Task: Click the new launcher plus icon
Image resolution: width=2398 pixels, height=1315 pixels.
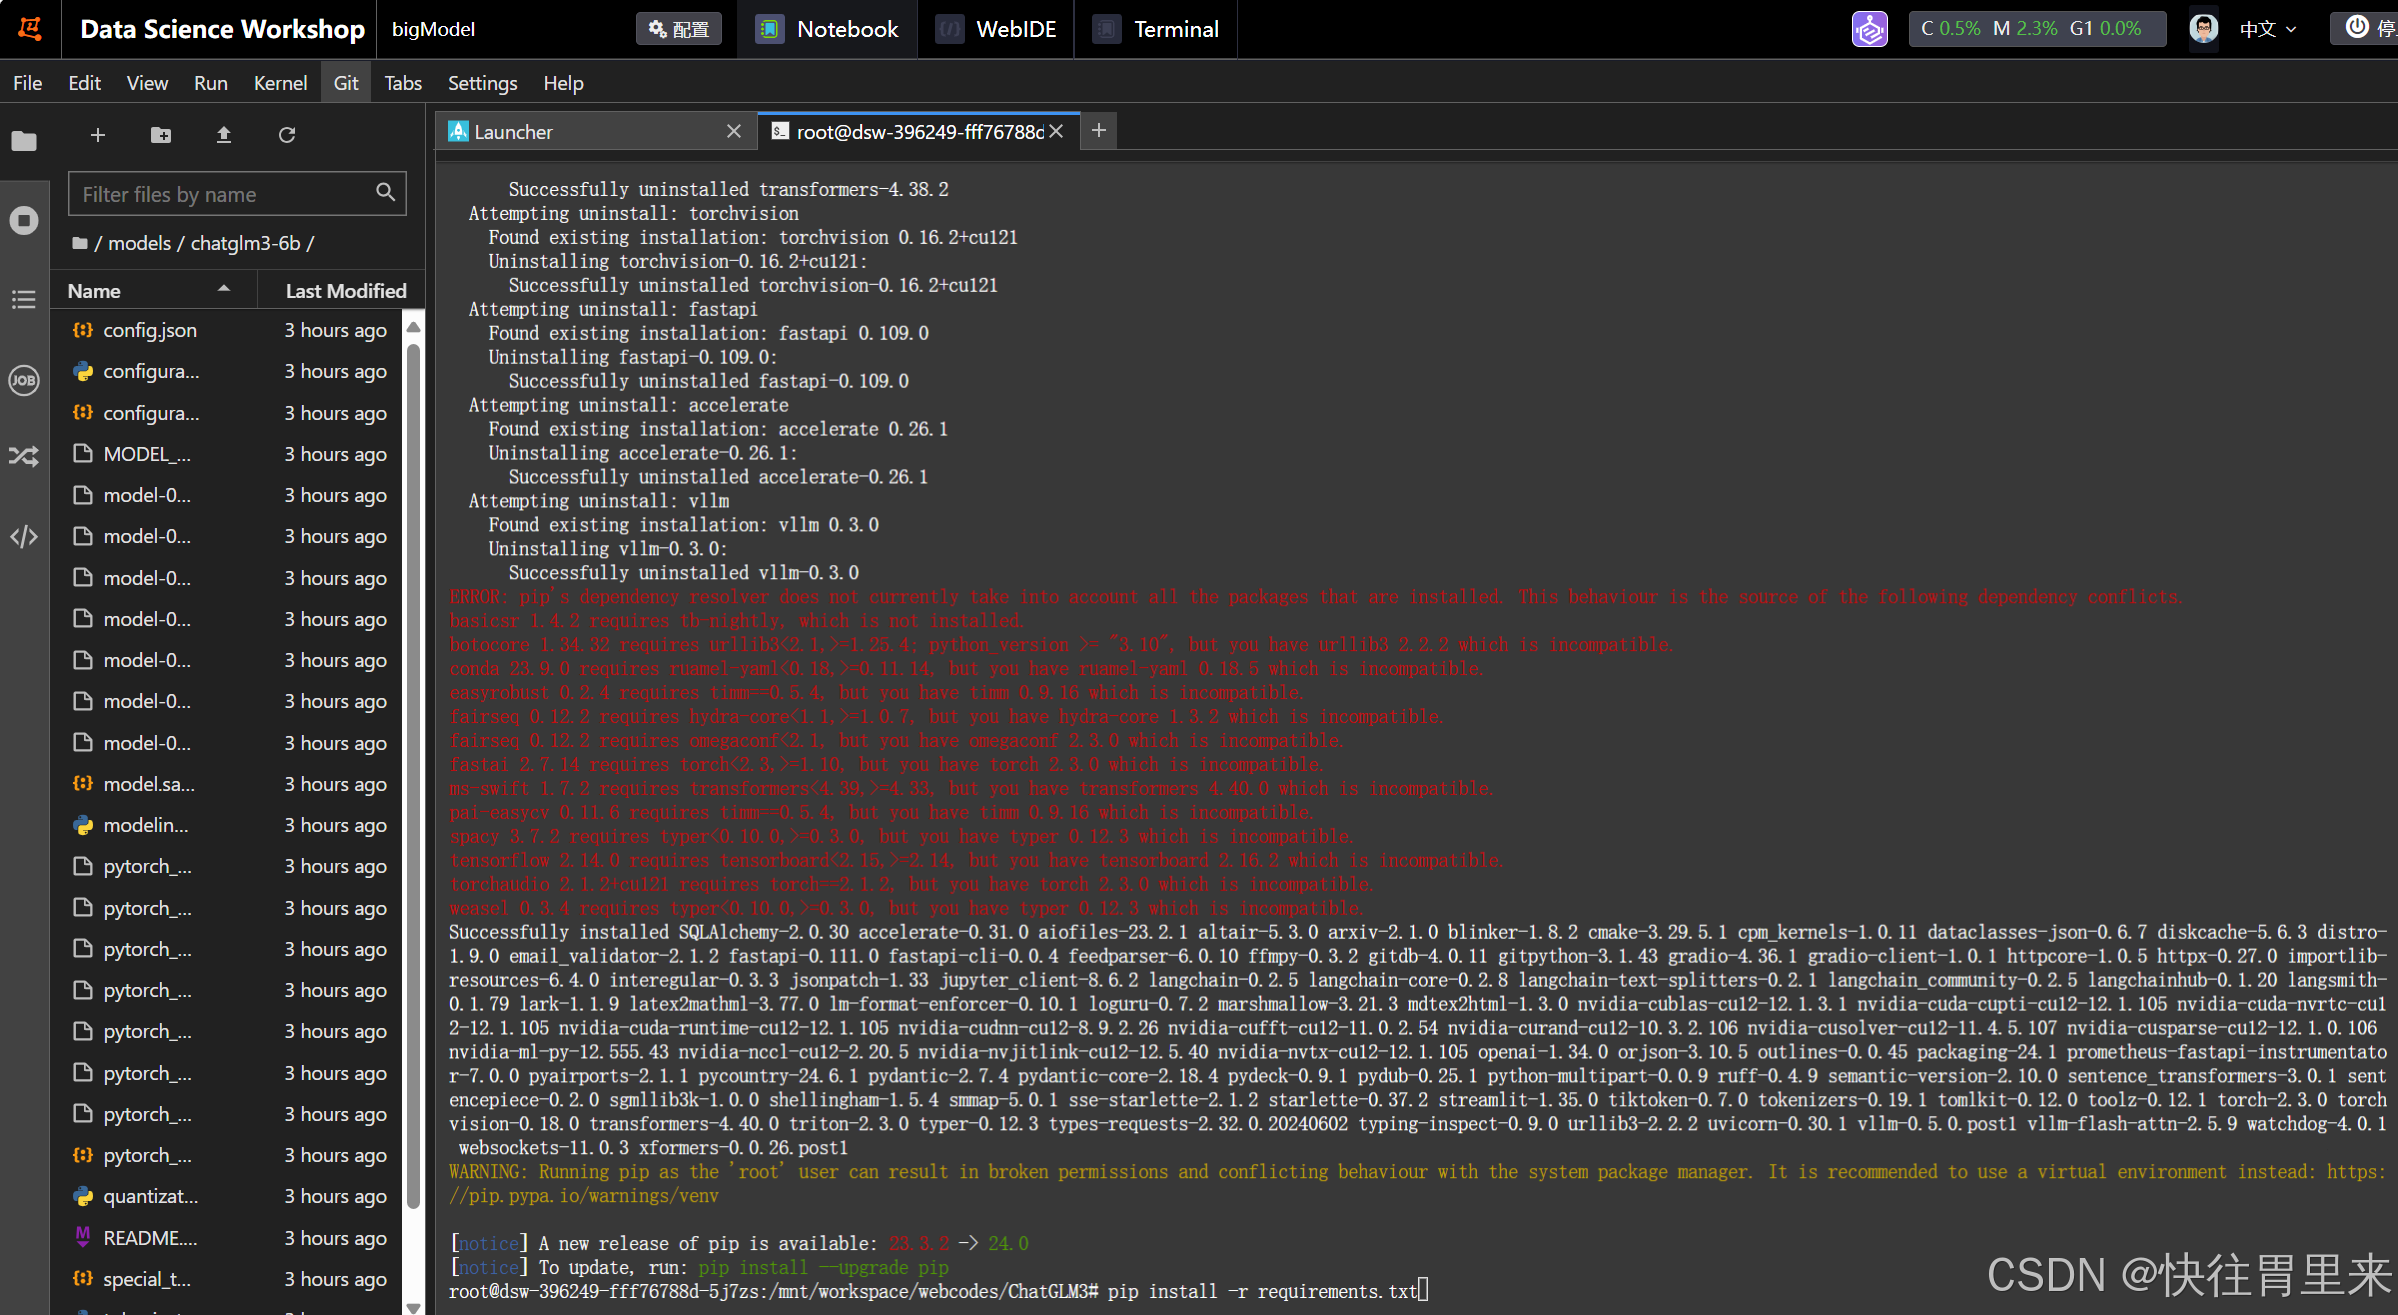Action: [x=98, y=135]
